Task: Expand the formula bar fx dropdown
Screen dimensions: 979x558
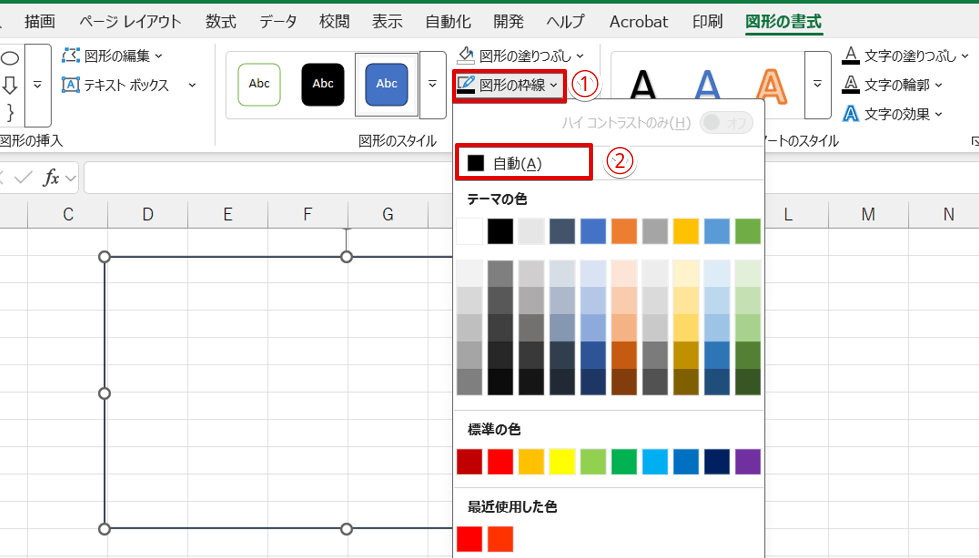Action: click(x=71, y=179)
